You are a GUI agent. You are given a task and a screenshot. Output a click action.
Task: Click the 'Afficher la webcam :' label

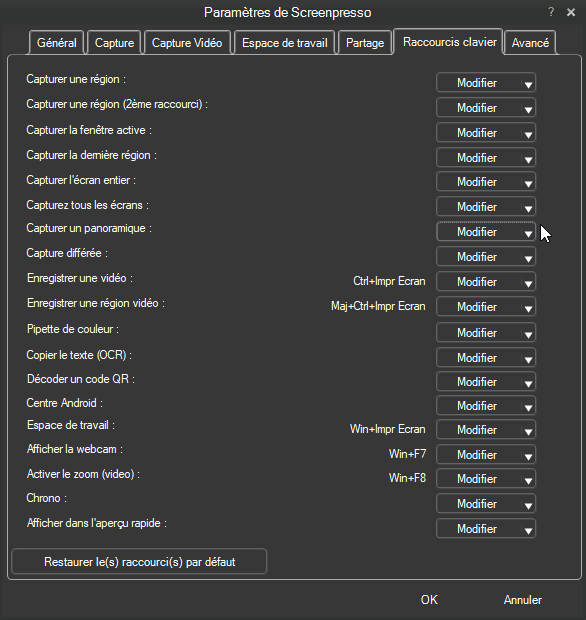(x=75, y=449)
